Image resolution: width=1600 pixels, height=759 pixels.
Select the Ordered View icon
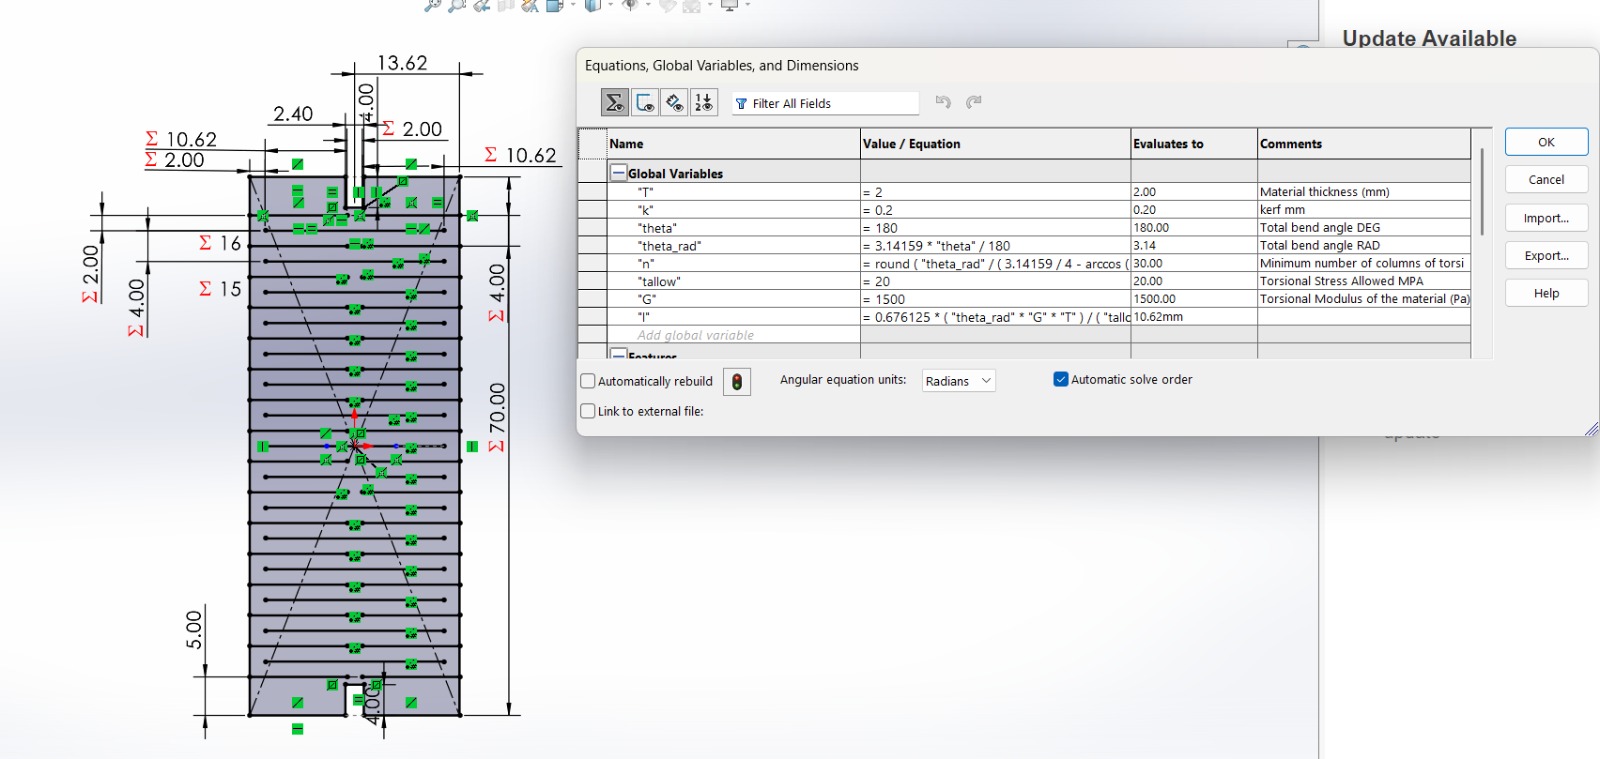point(704,103)
